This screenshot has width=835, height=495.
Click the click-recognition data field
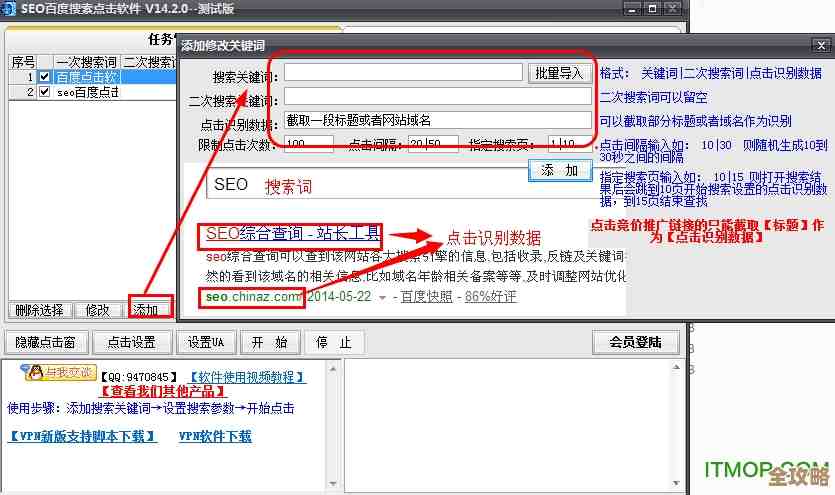pos(438,120)
